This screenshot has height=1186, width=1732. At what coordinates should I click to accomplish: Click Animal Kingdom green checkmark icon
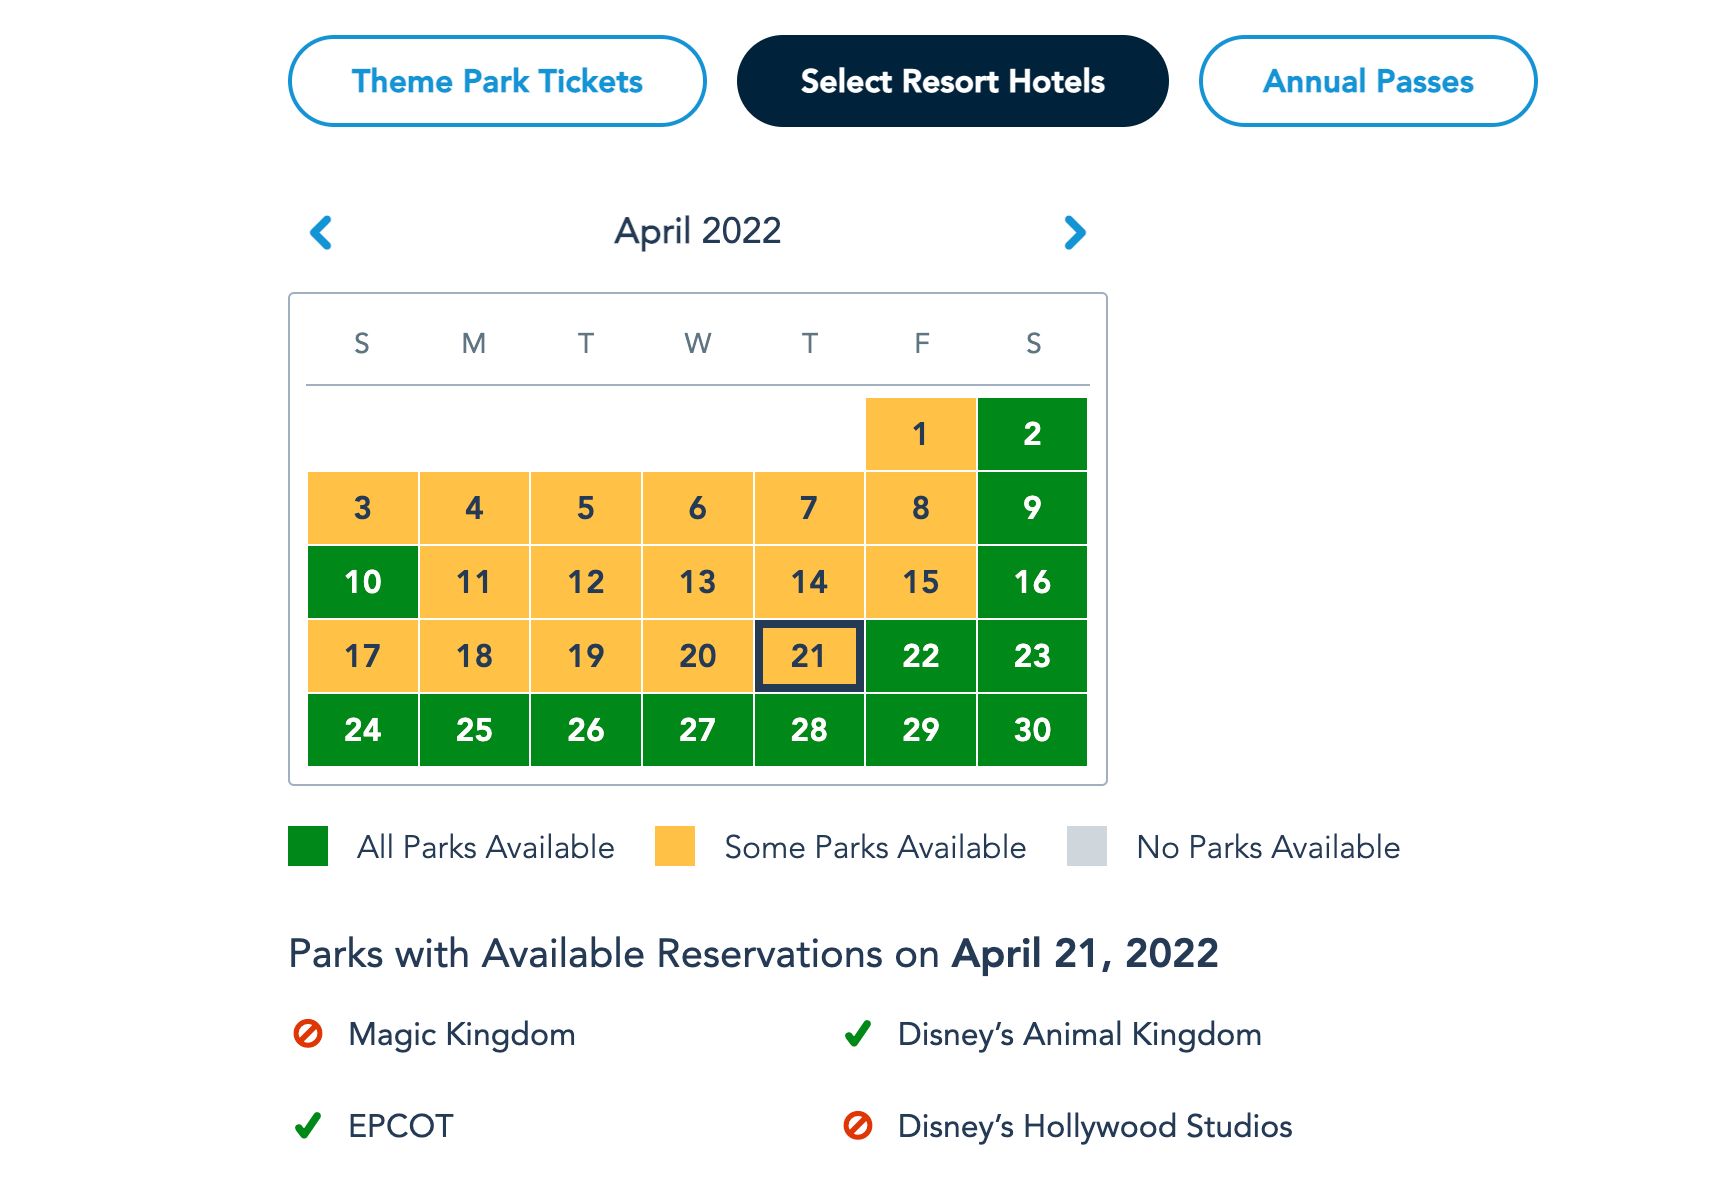[858, 1033]
